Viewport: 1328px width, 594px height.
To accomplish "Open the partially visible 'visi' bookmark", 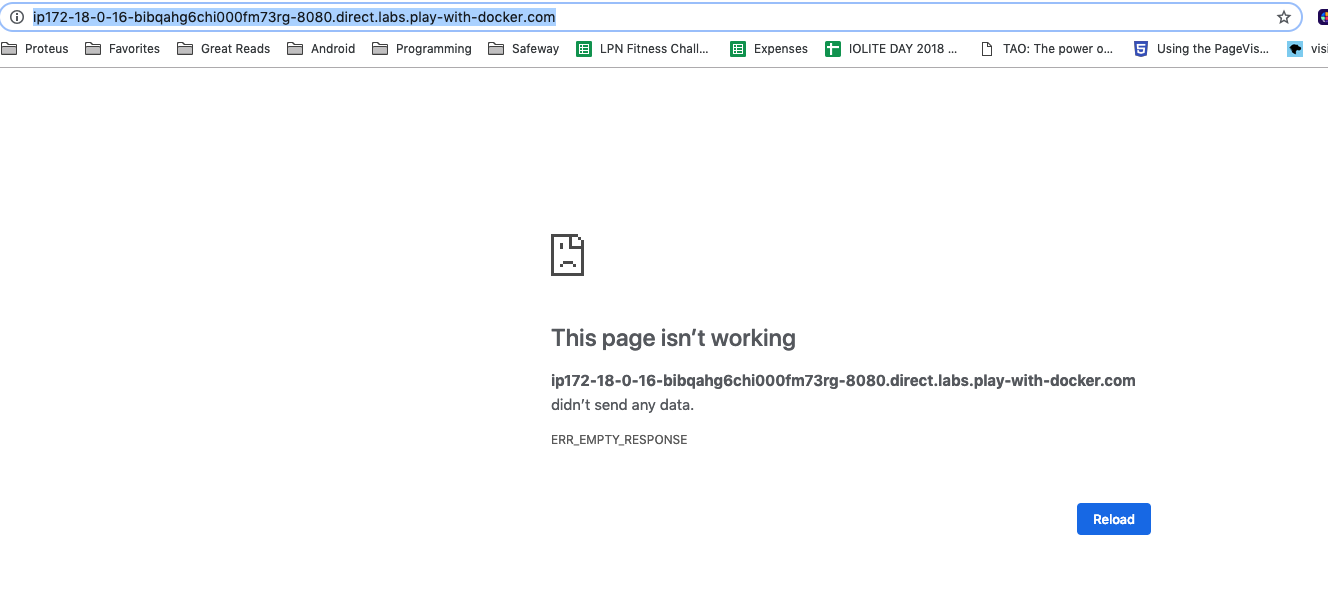I will 1306,48.
